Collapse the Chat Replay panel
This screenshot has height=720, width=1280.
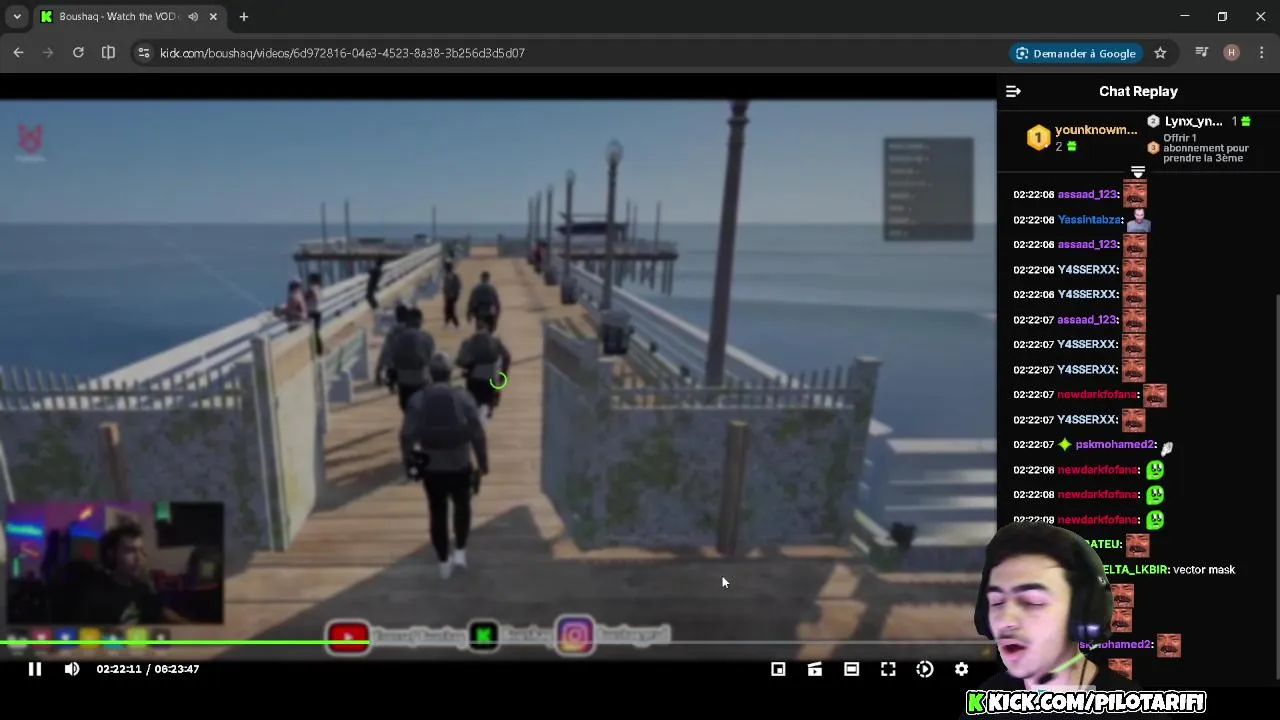1013,91
